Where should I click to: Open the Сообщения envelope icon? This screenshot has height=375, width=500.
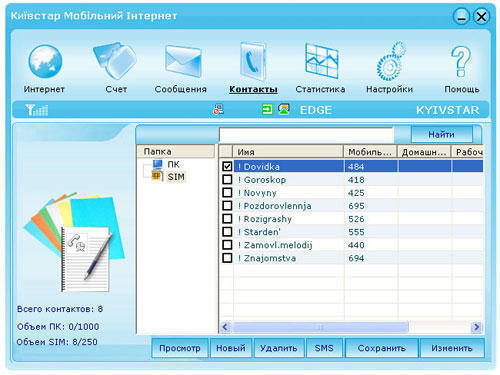pyautogui.click(x=183, y=61)
